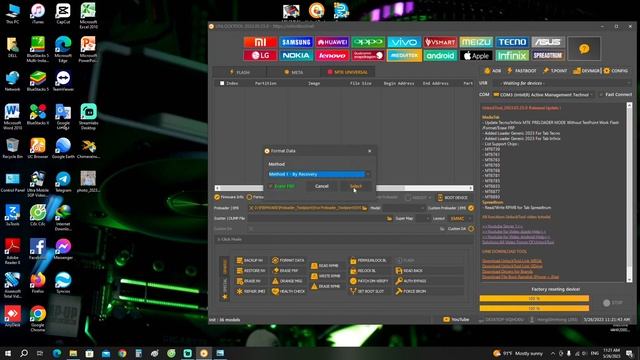Click the HEALTH CHECK heart icon
This screenshot has height=360, width=640.
pos(276,291)
